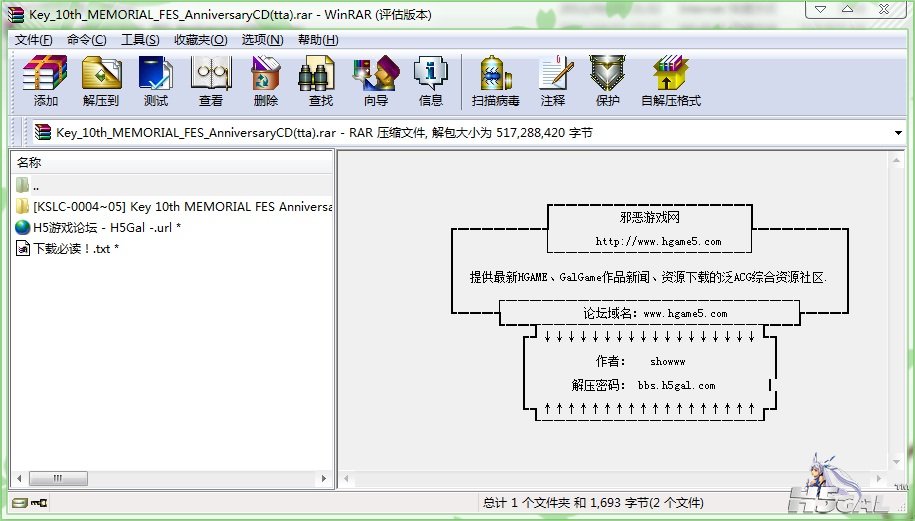Click the 删除 (Delete) toolbar icon
915x521 pixels.
(x=266, y=81)
